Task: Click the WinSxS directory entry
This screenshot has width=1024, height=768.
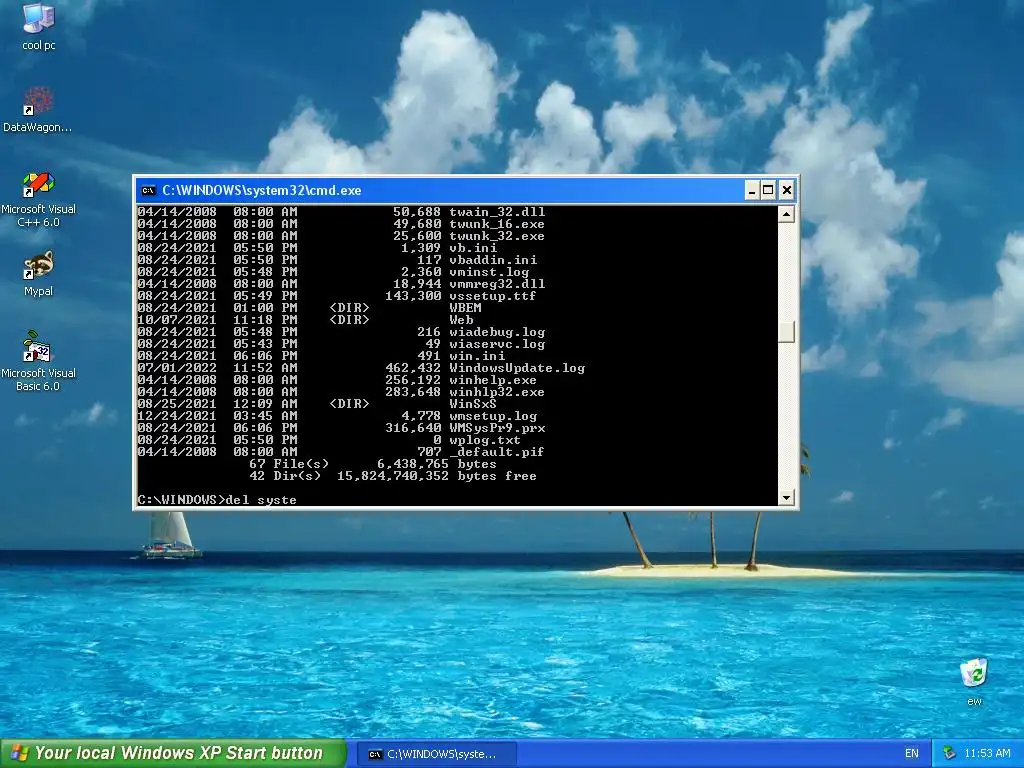Action: point(473,404)
